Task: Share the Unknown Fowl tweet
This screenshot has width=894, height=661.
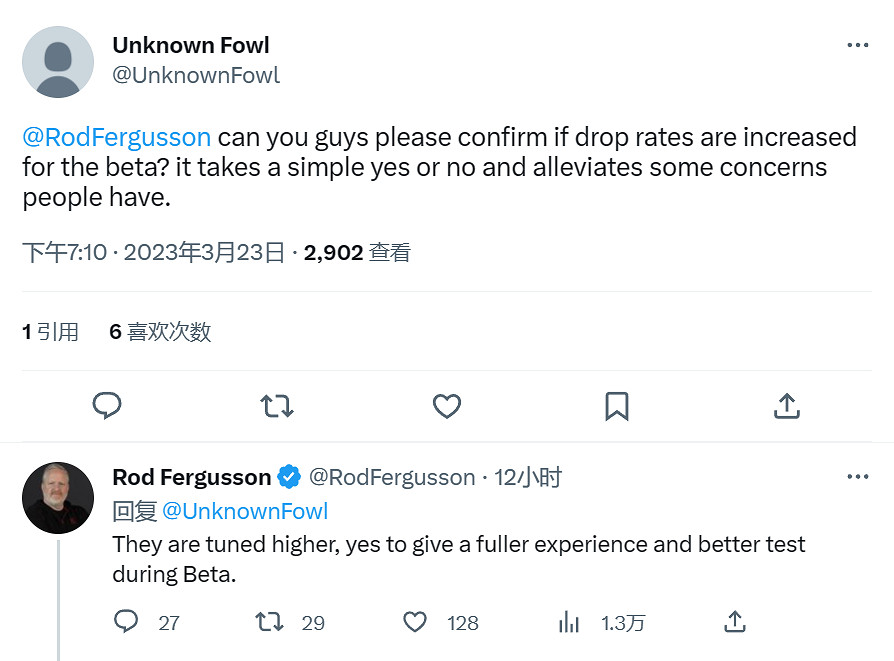Action: tap(787, 405)
